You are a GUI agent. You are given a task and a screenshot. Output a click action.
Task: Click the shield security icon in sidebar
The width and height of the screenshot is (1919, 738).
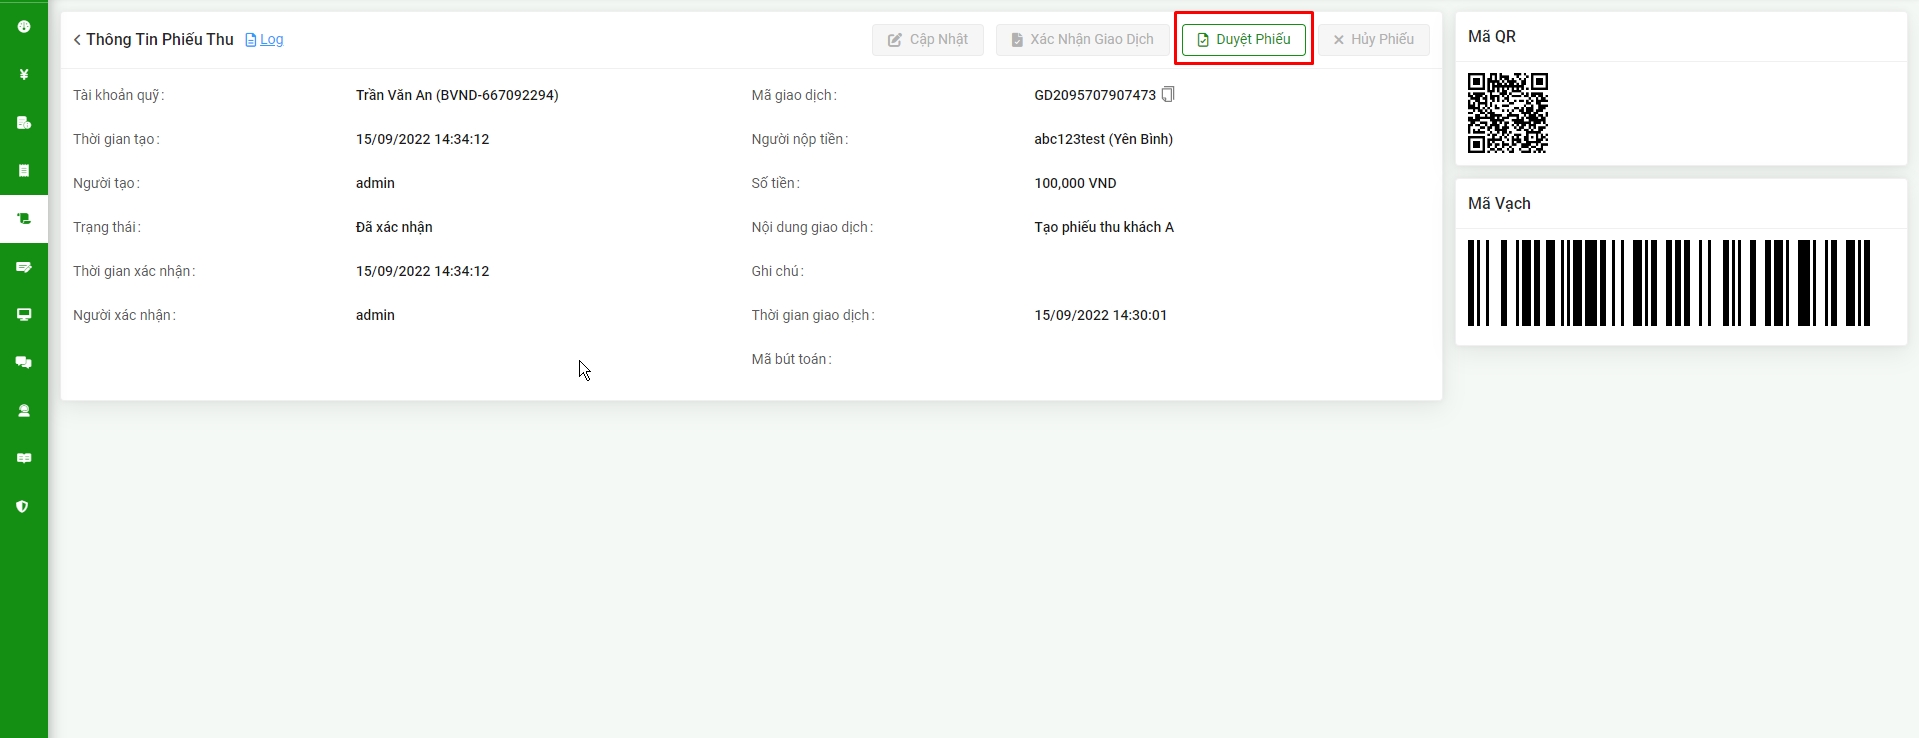(24, 507)
